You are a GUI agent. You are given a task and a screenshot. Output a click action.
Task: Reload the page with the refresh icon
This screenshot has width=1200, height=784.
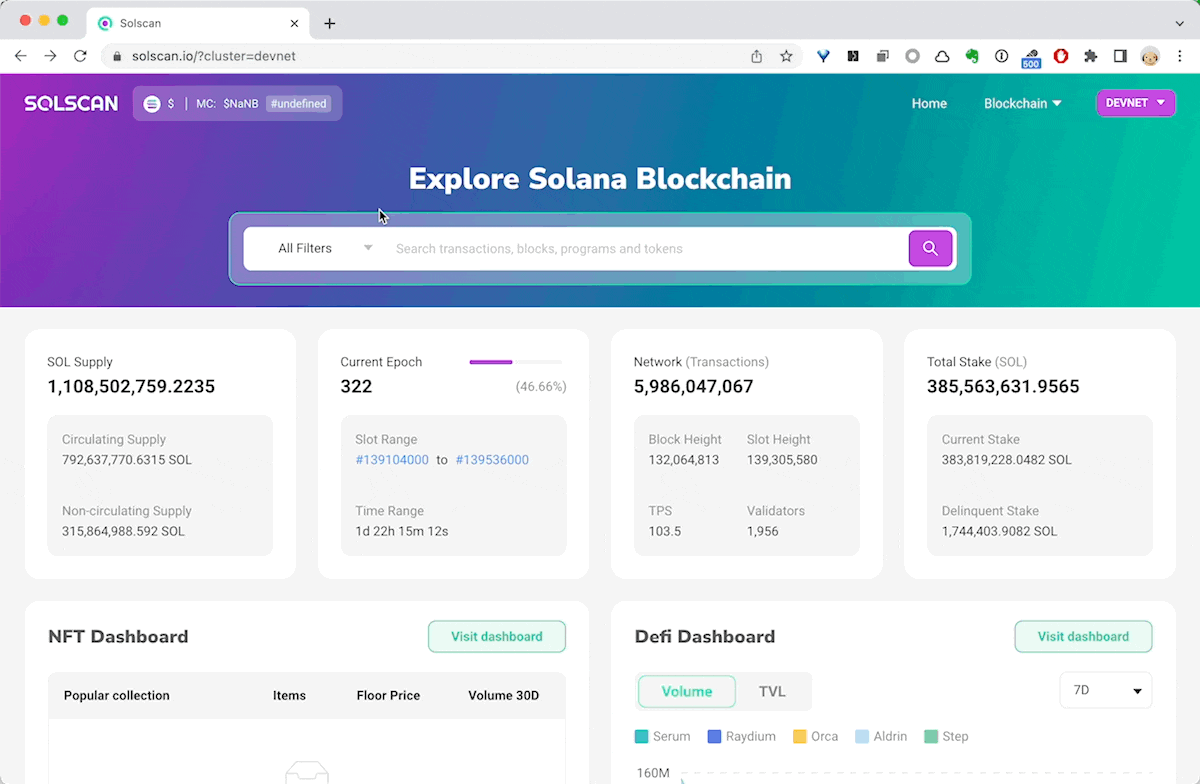point(80,56)
